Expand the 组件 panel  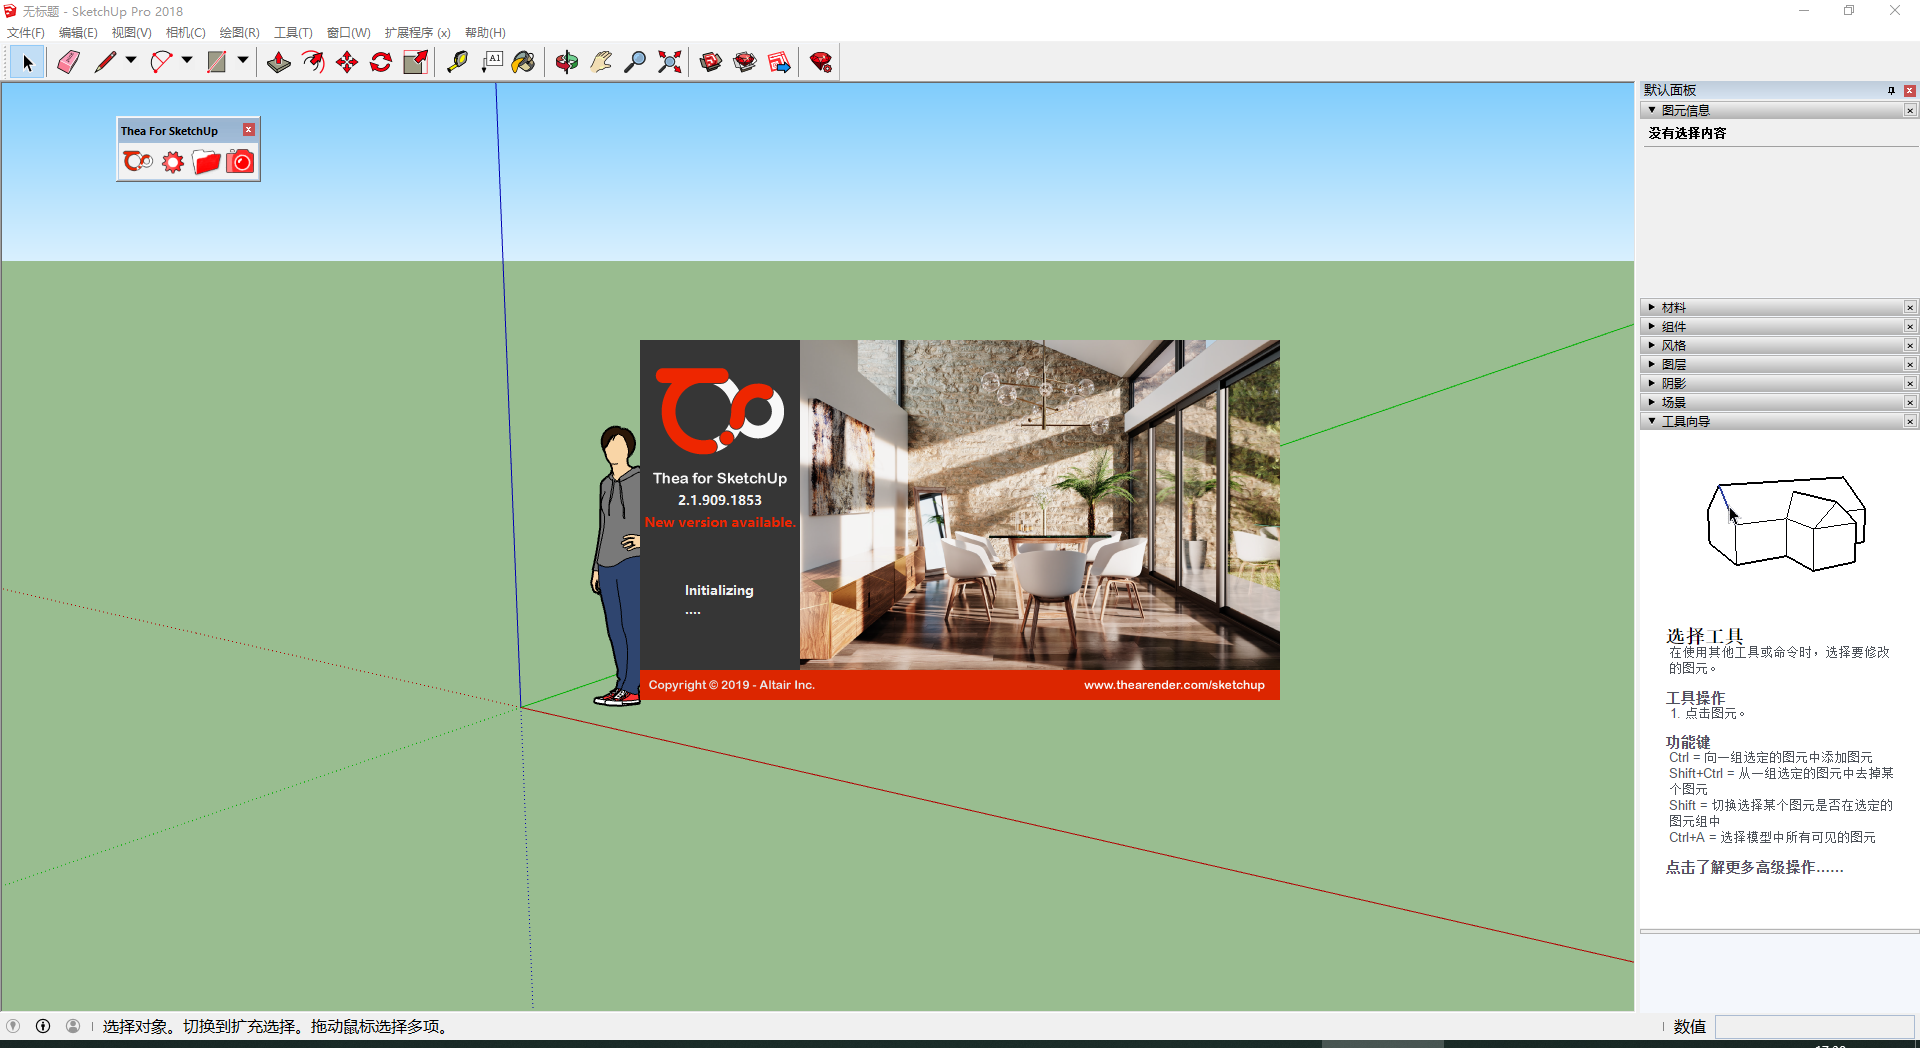[1652, 326]
